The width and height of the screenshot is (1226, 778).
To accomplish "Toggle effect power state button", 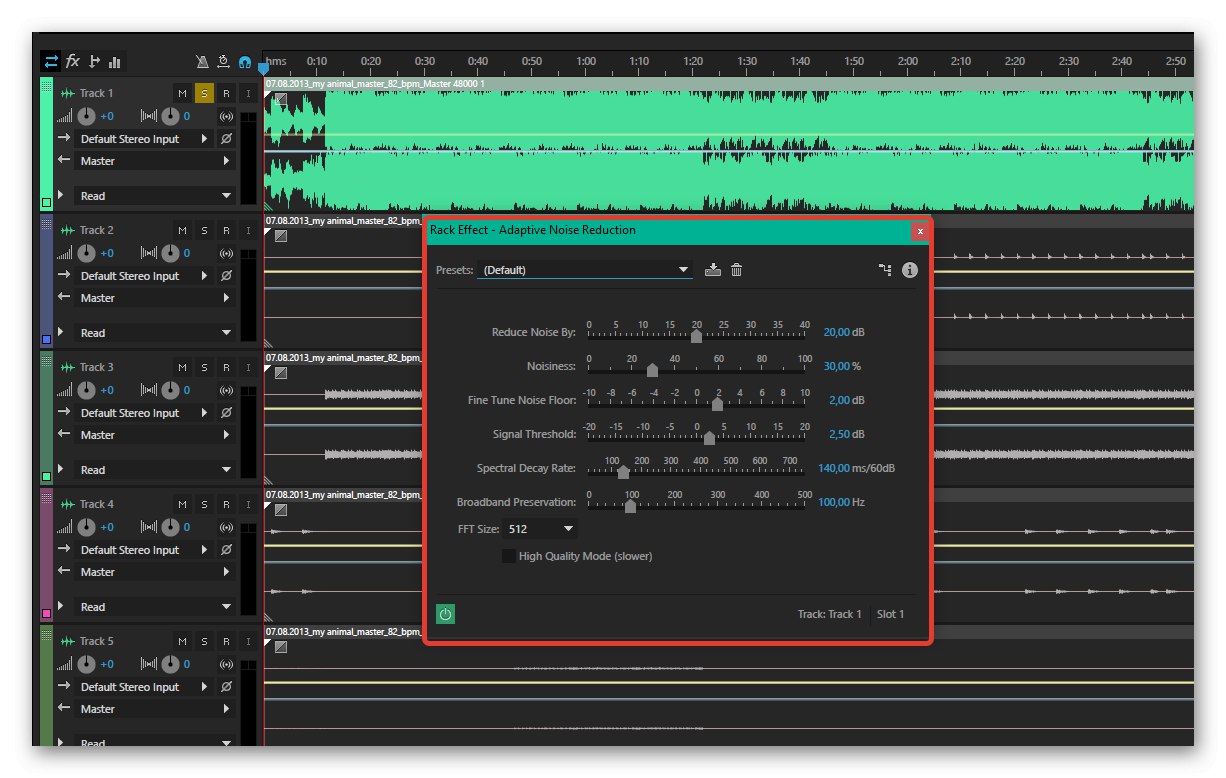I will click(446, 614).
